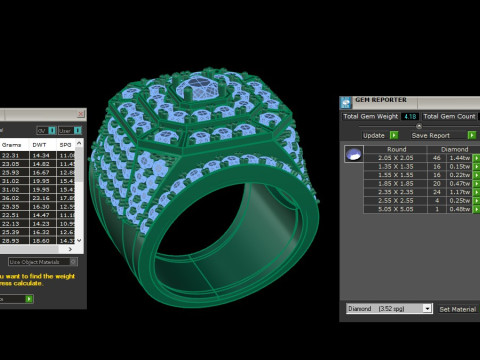
Task: Click the Gem Reporter title icon
Action: pyautogui.click(x=346, y=103)
